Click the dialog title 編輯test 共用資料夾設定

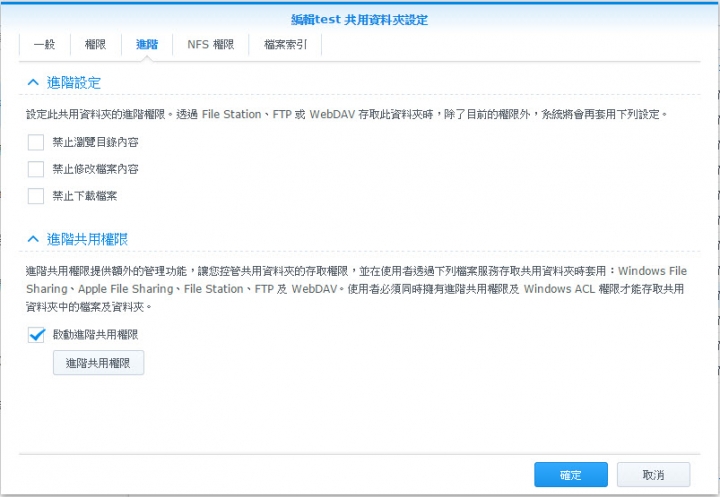click(x=360, y=20)
